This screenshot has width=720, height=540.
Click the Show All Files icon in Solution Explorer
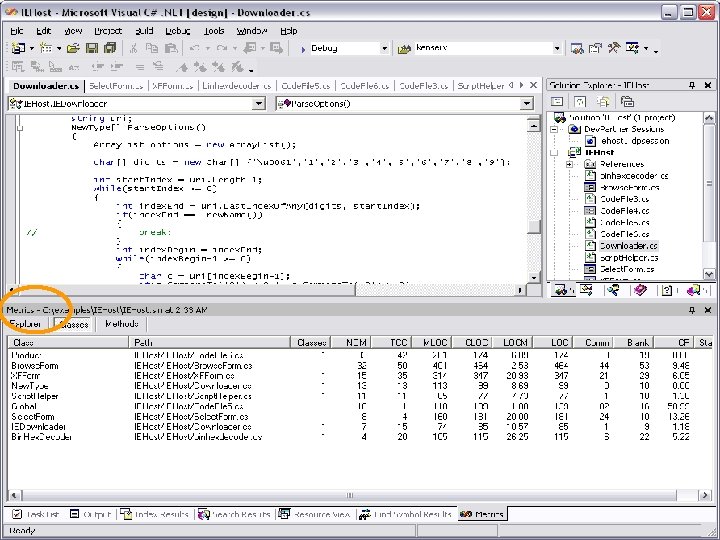[603, 101]
